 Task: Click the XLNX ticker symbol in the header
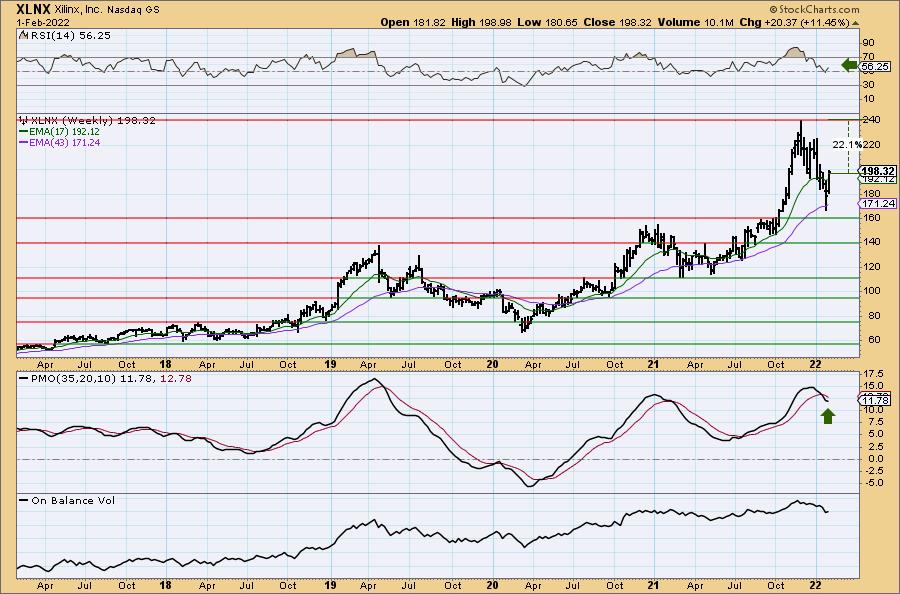33,9
